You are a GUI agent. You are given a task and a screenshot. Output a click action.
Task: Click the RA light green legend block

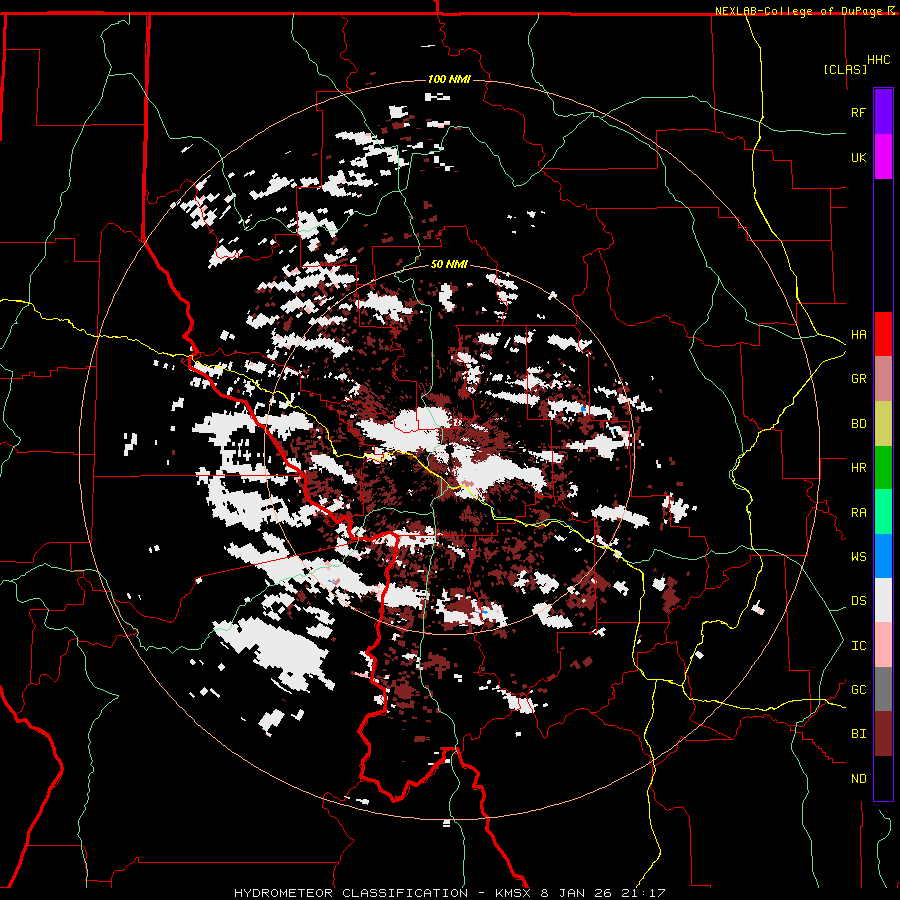[883, 512]
